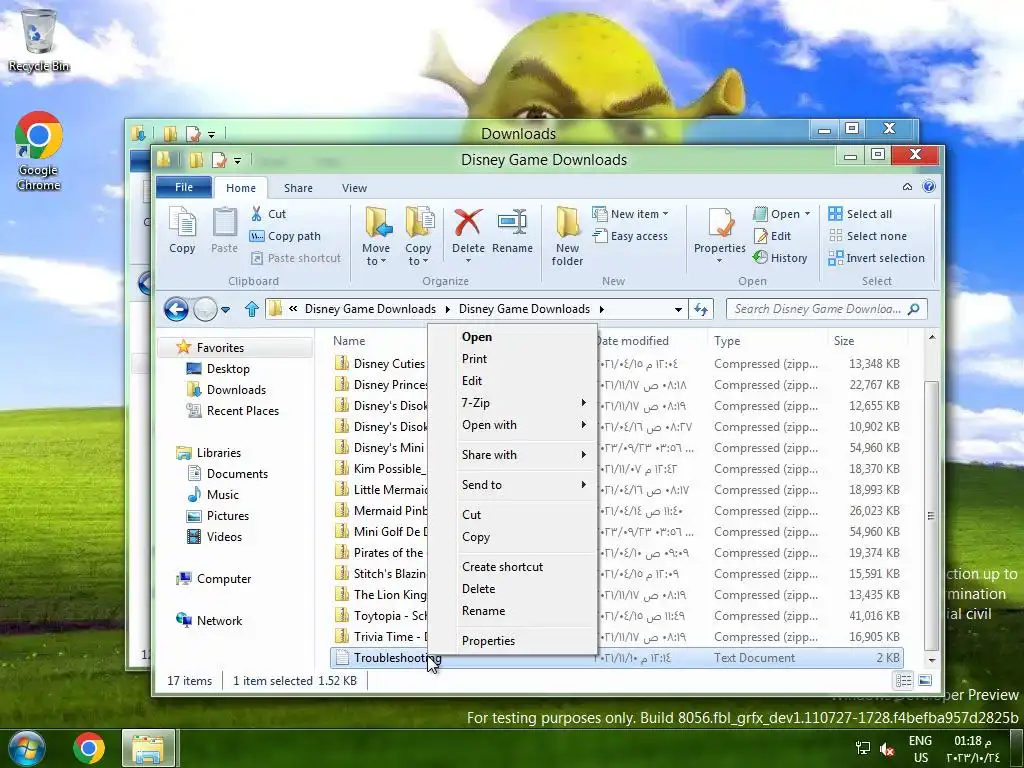Image resolution: width=1024 pixels, height=768 pixels.
Task: Sort by the Name column header
Action: point(349,341)
